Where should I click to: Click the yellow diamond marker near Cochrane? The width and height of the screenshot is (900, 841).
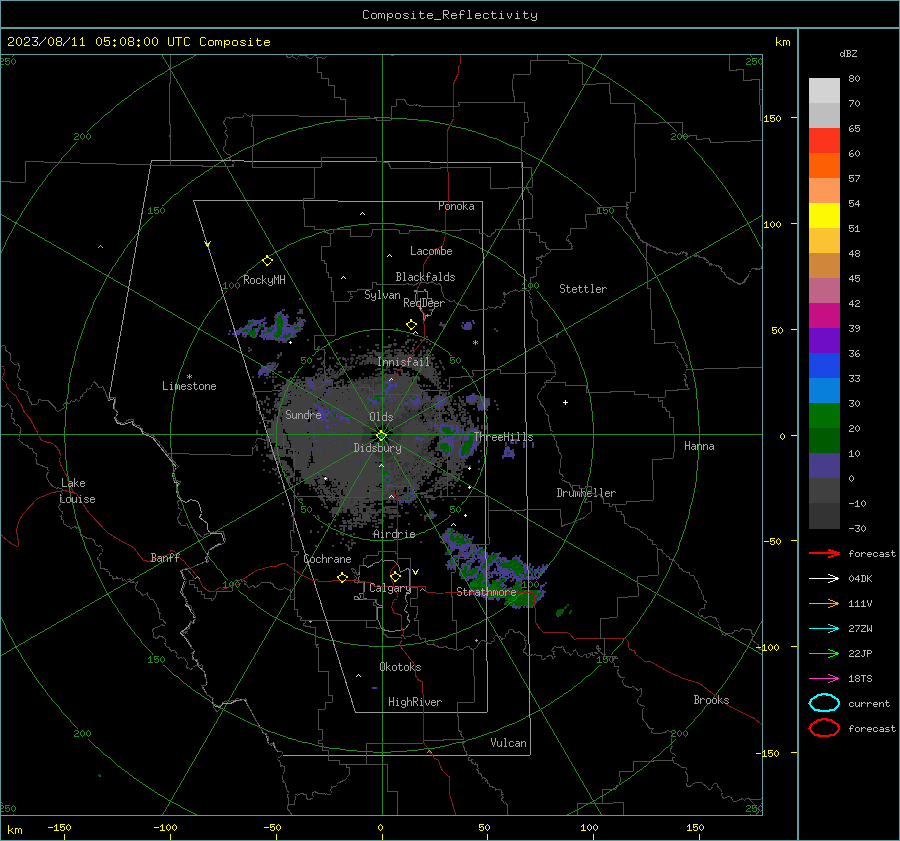click(x=342, y=577)
